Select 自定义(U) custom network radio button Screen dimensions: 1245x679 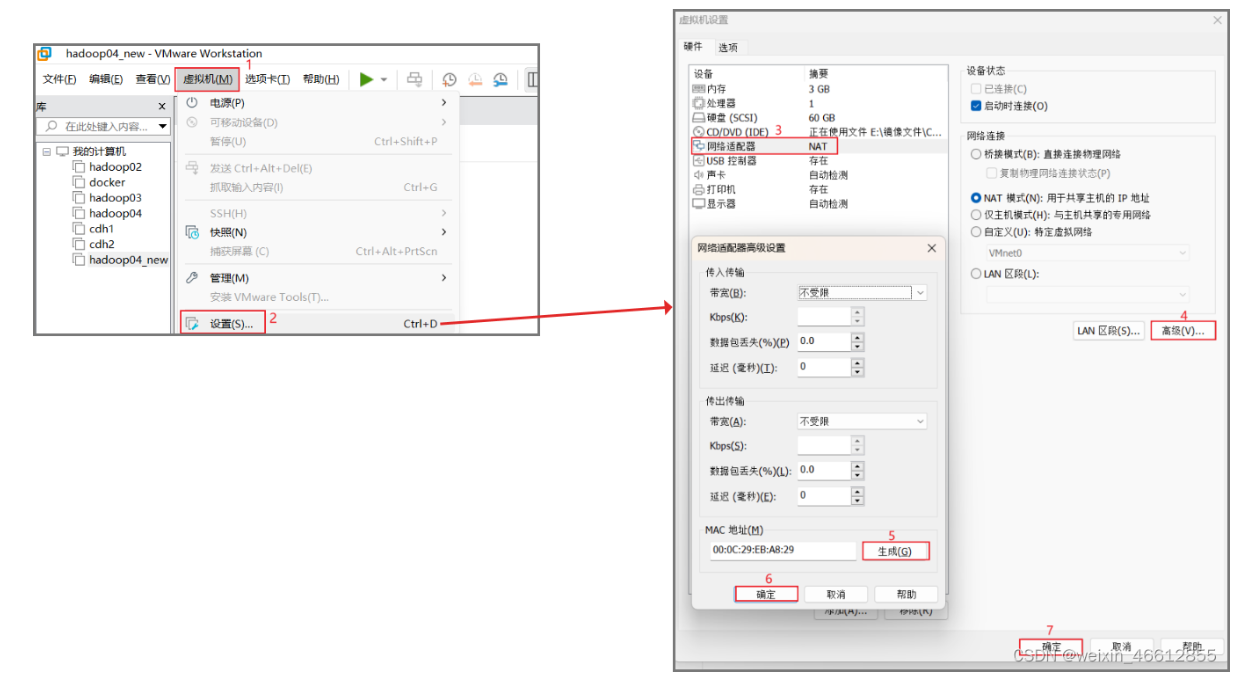pos(976,231)
